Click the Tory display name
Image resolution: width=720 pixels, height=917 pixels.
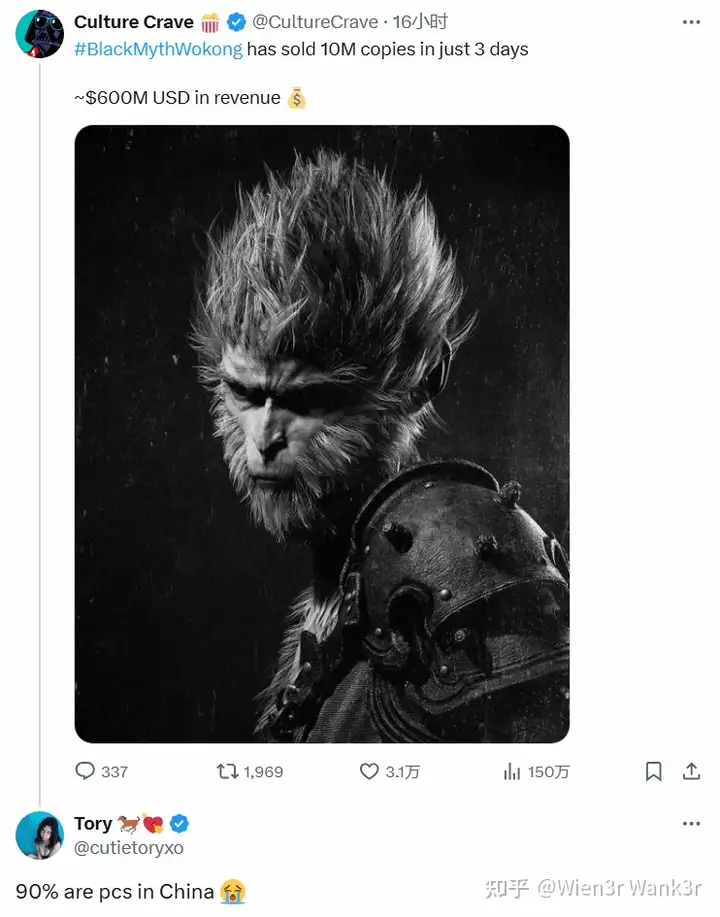(x=93, y=823)
